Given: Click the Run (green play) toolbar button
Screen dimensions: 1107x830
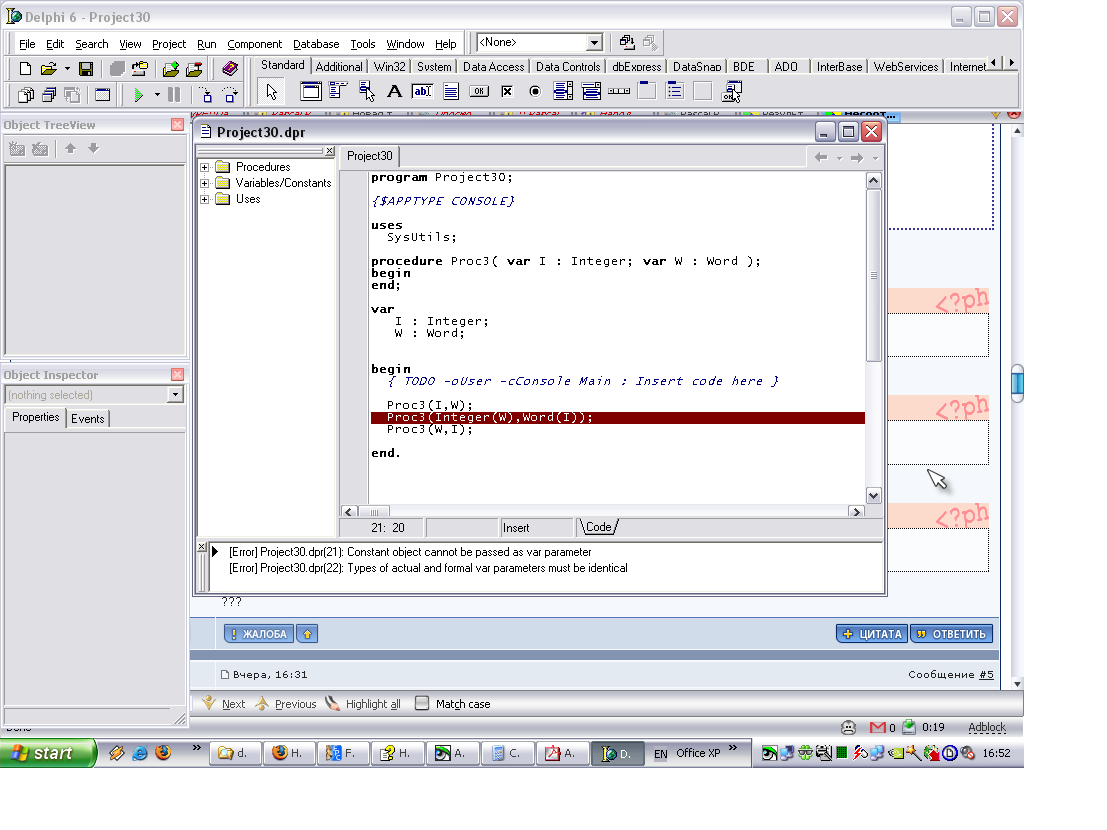Looking at the screenshot, I should [x=139, y=95].
